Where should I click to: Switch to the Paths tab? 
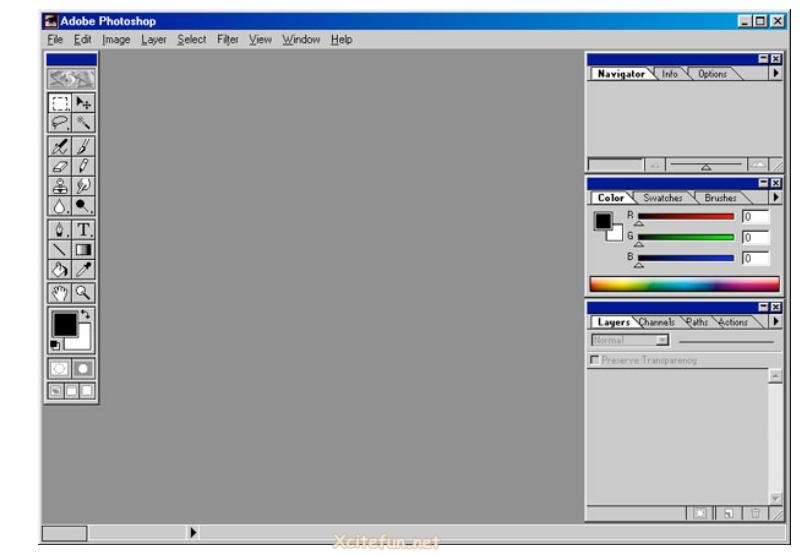pyautogui.click(x=697, y=322)
